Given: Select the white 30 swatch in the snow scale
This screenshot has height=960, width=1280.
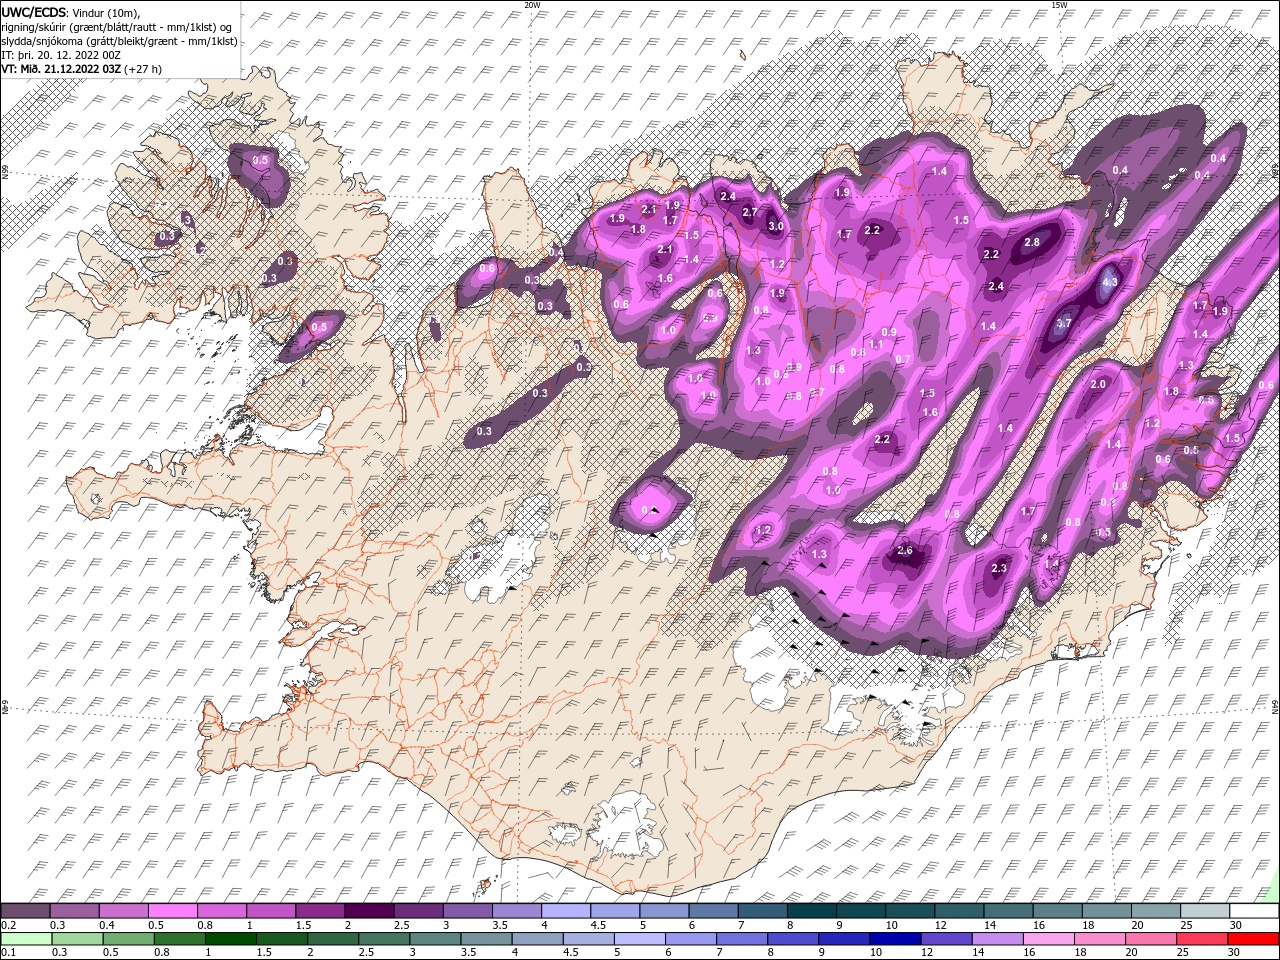Looking at the screenshot, I should pyautogui.click(x=1253, y=911).
